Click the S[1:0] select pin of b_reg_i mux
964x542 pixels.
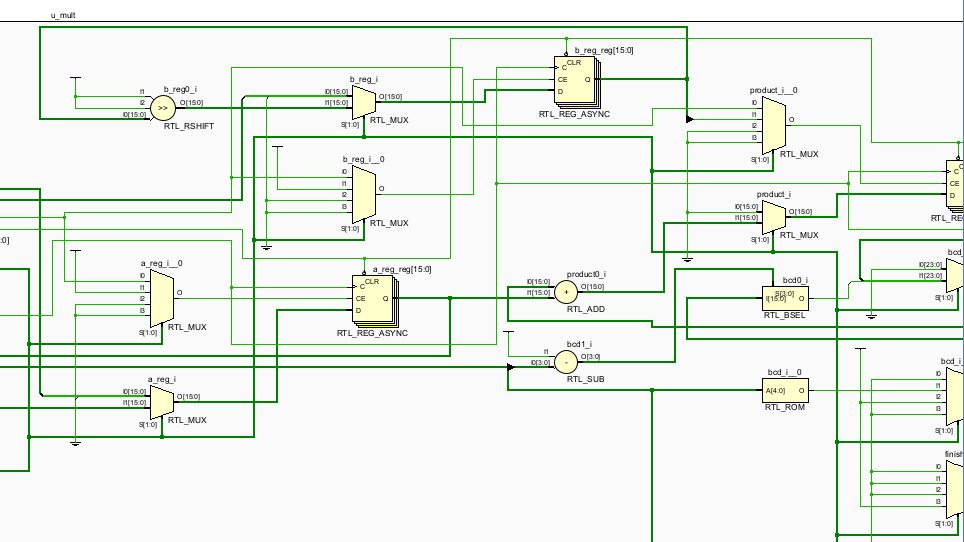[x=350, y=125]
